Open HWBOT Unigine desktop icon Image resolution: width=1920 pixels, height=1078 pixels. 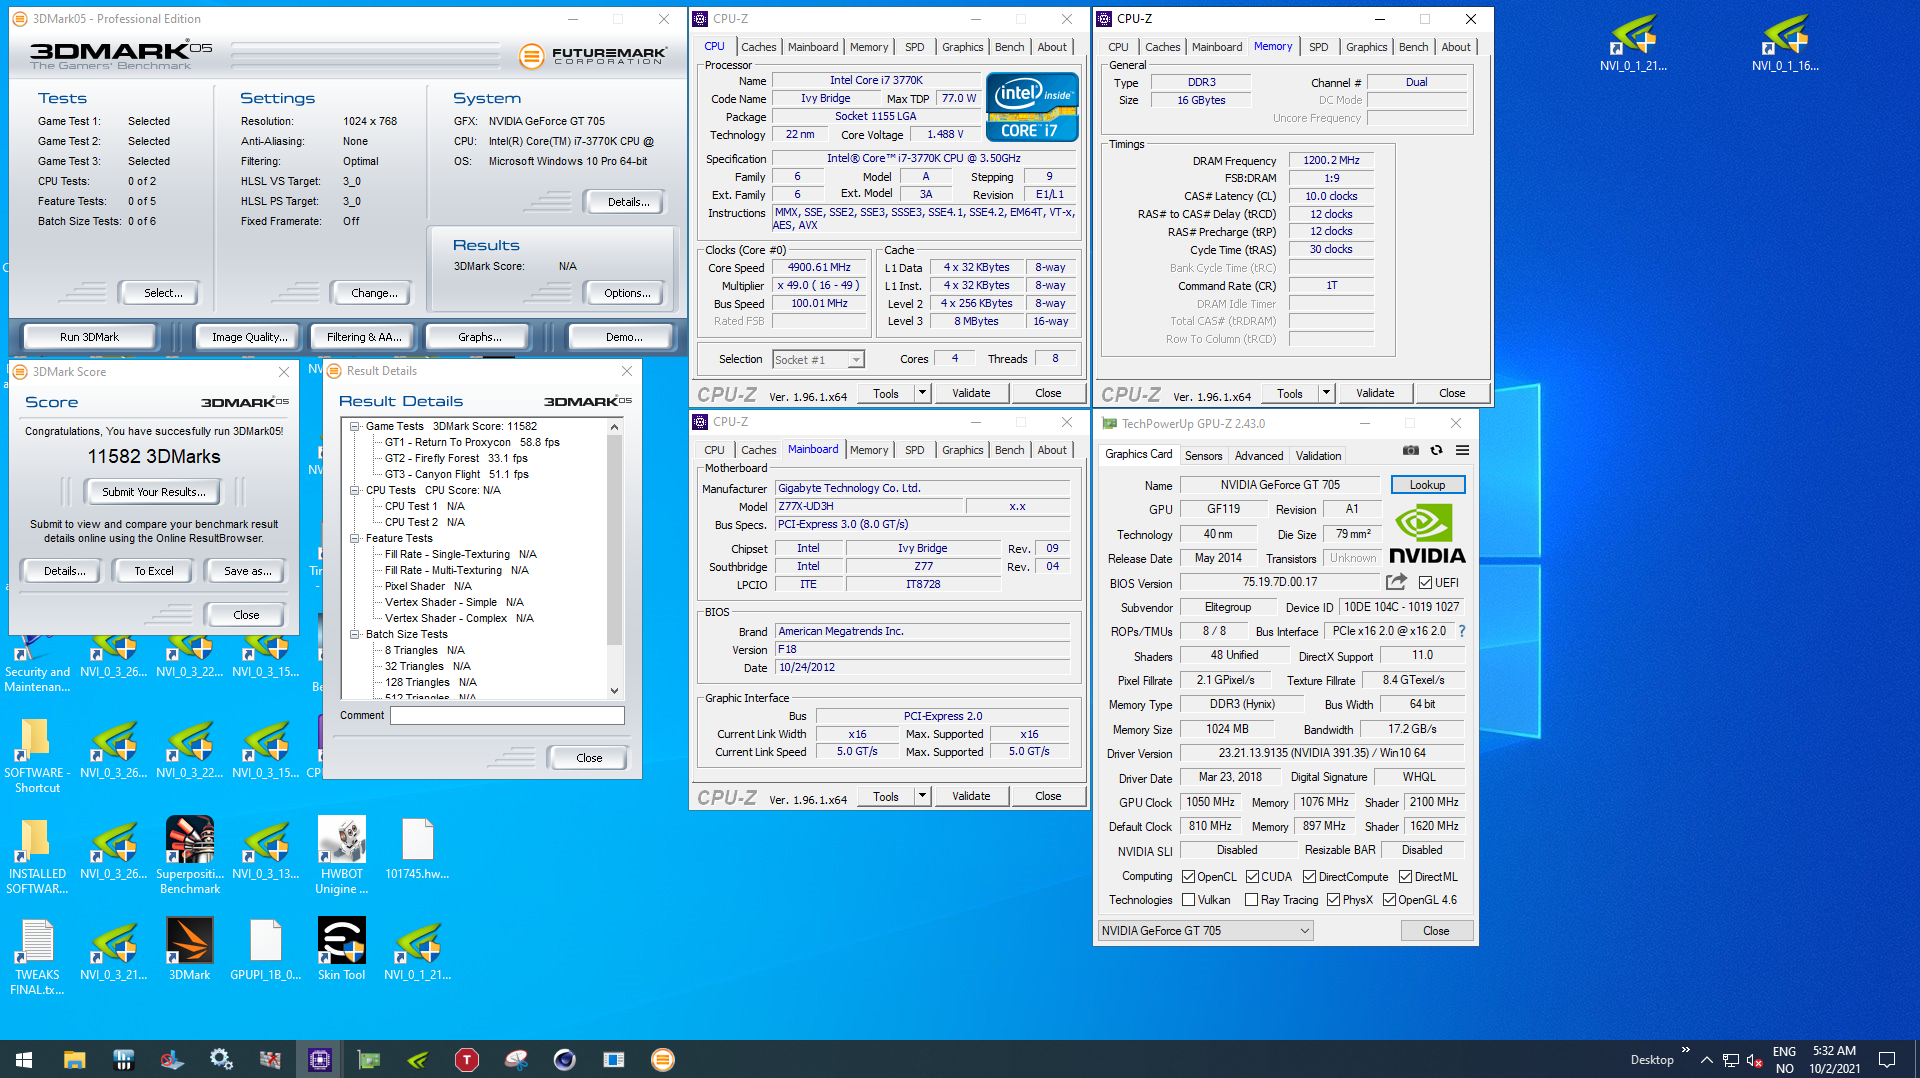coord(342,855)
